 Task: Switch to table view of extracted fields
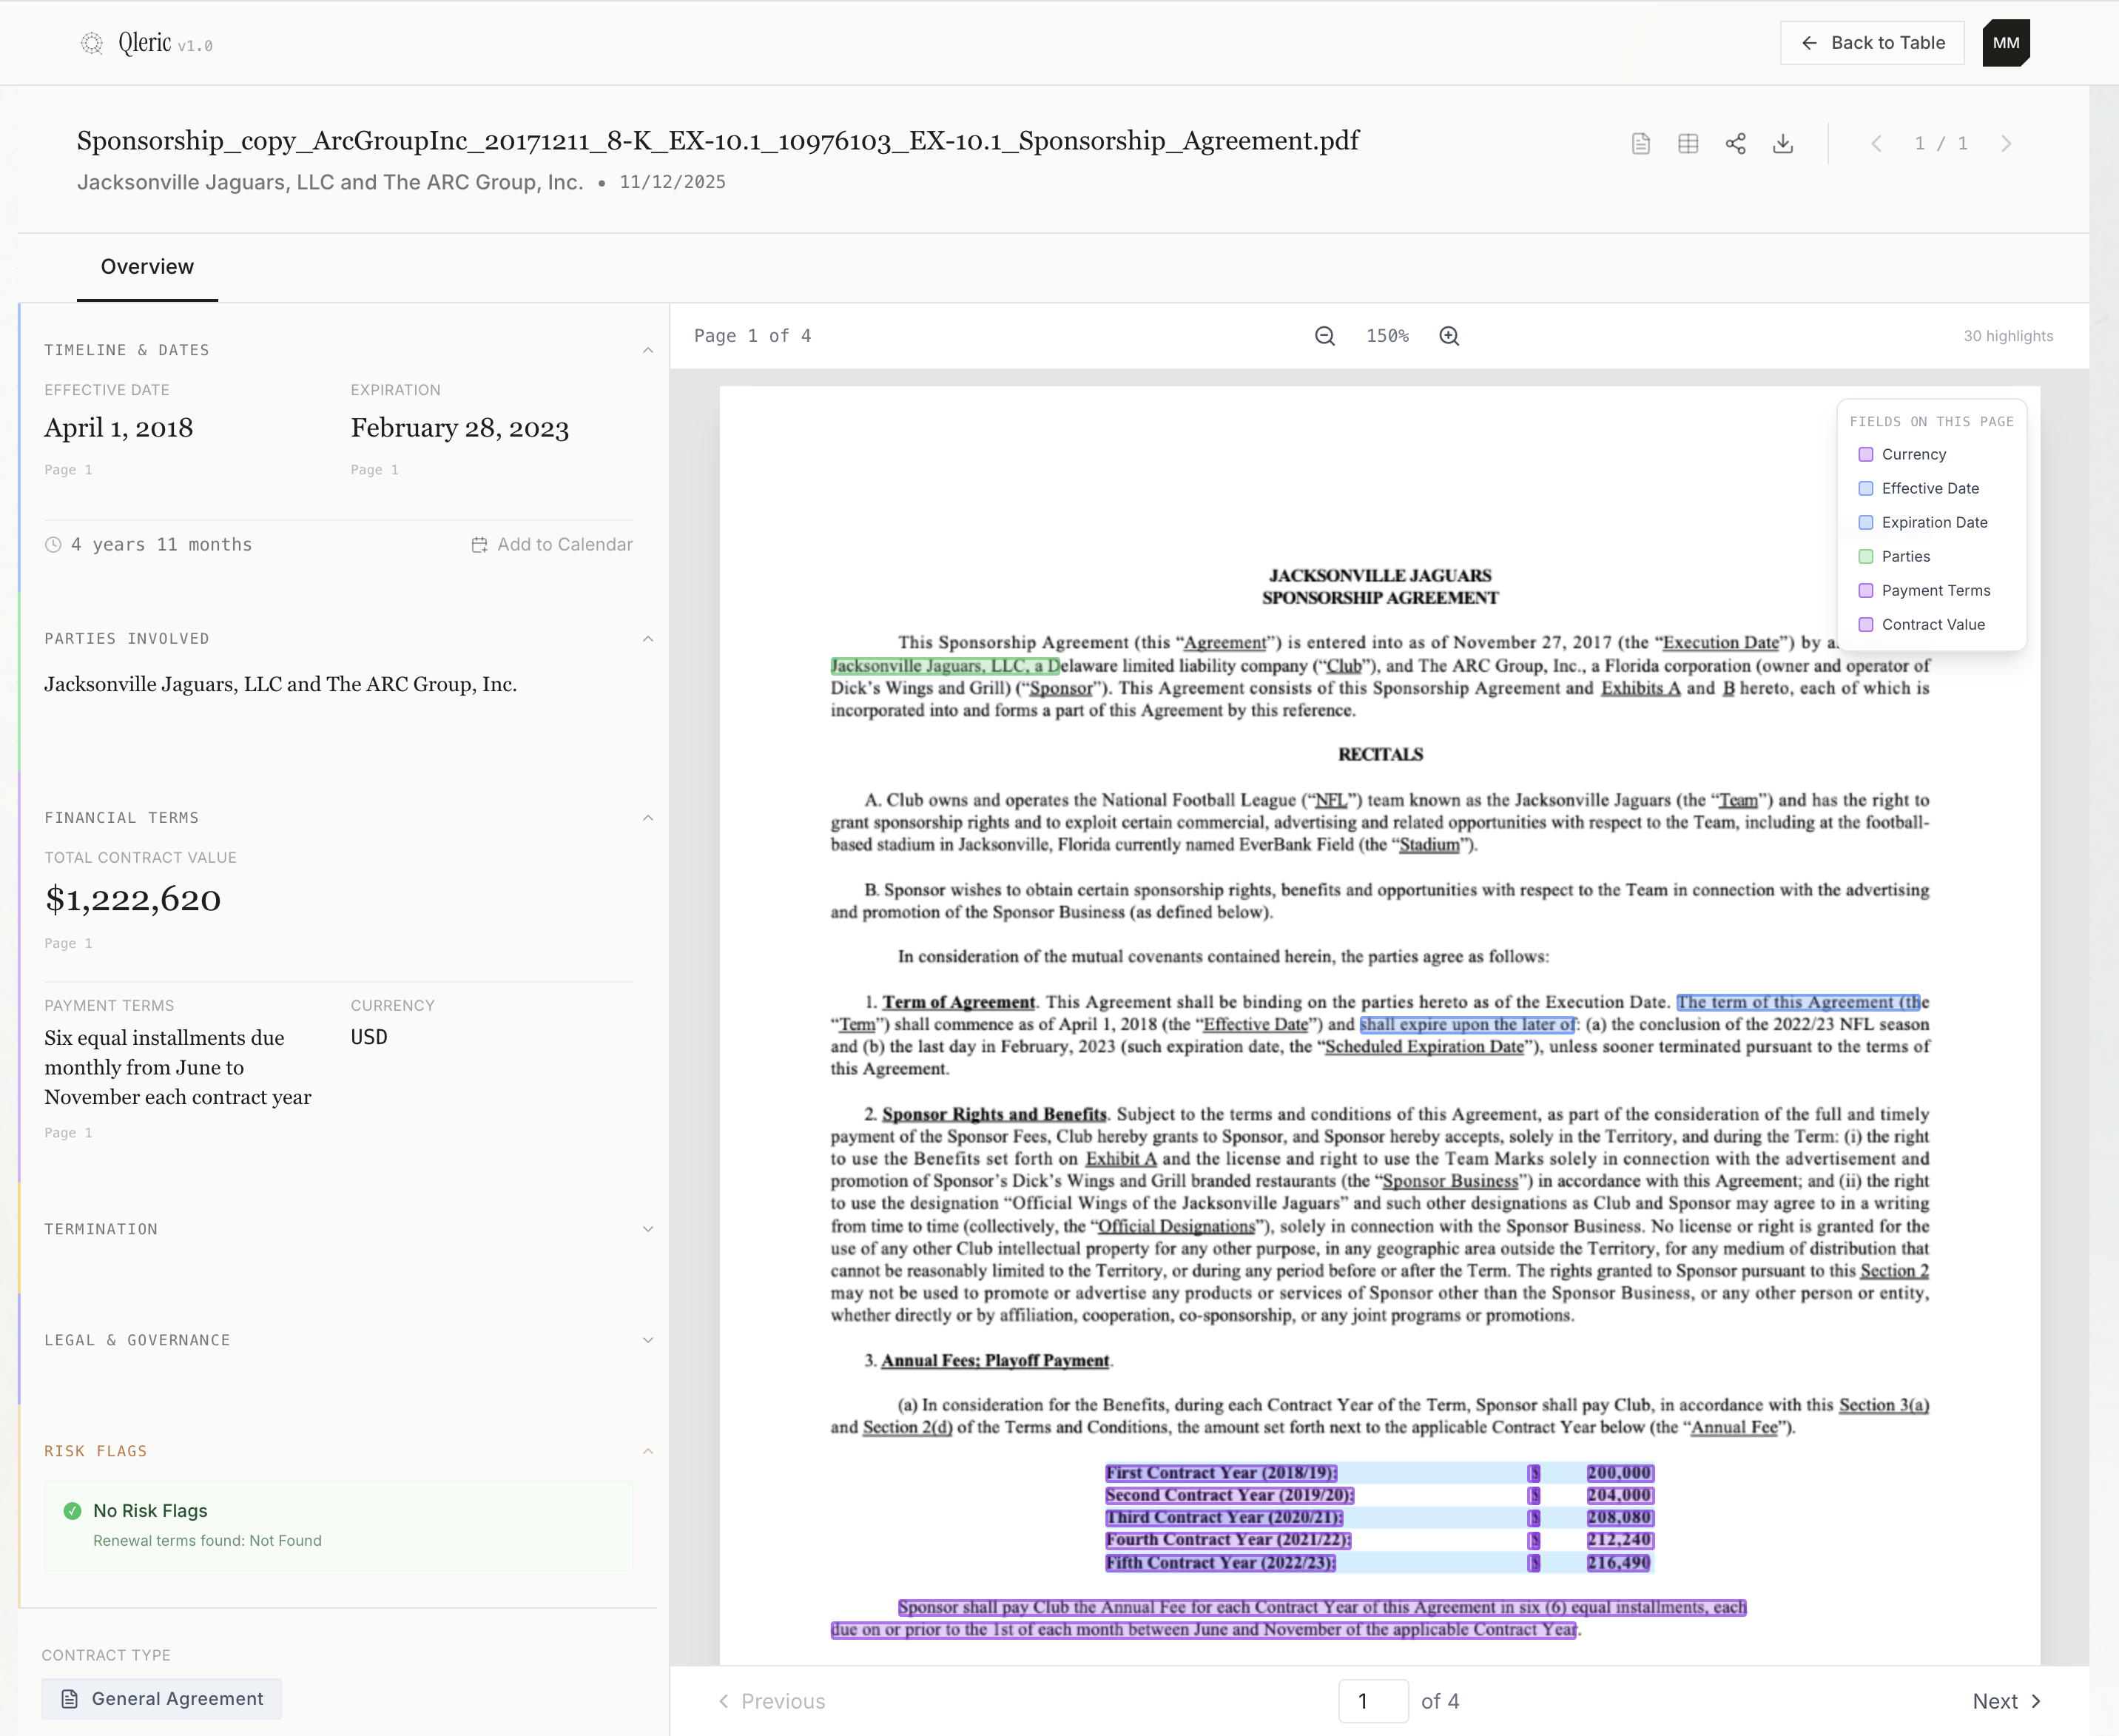click(x=1688, y=143)
